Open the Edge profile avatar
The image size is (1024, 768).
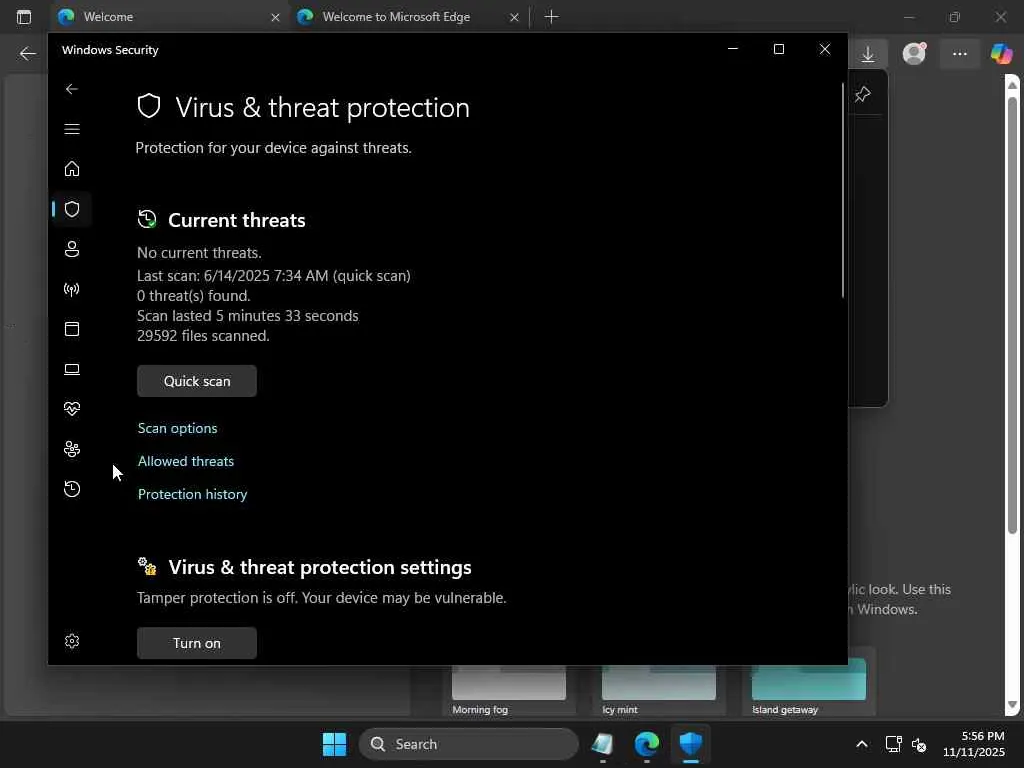click(x=914, y=54)
